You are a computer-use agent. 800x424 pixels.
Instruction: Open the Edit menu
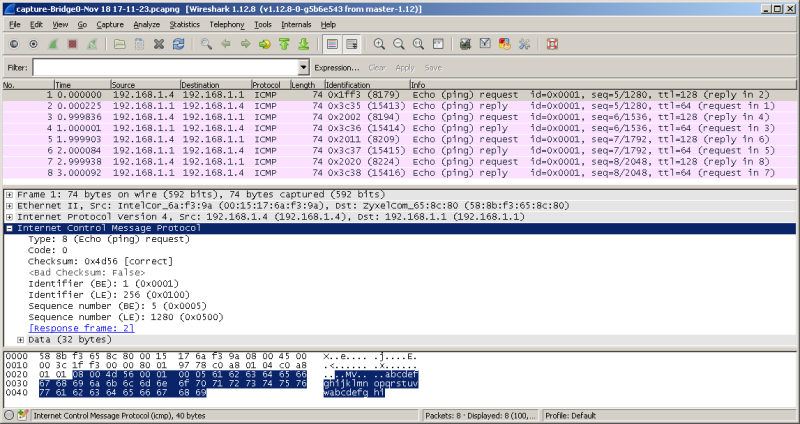pyautogui.click(x=36, y=24)
